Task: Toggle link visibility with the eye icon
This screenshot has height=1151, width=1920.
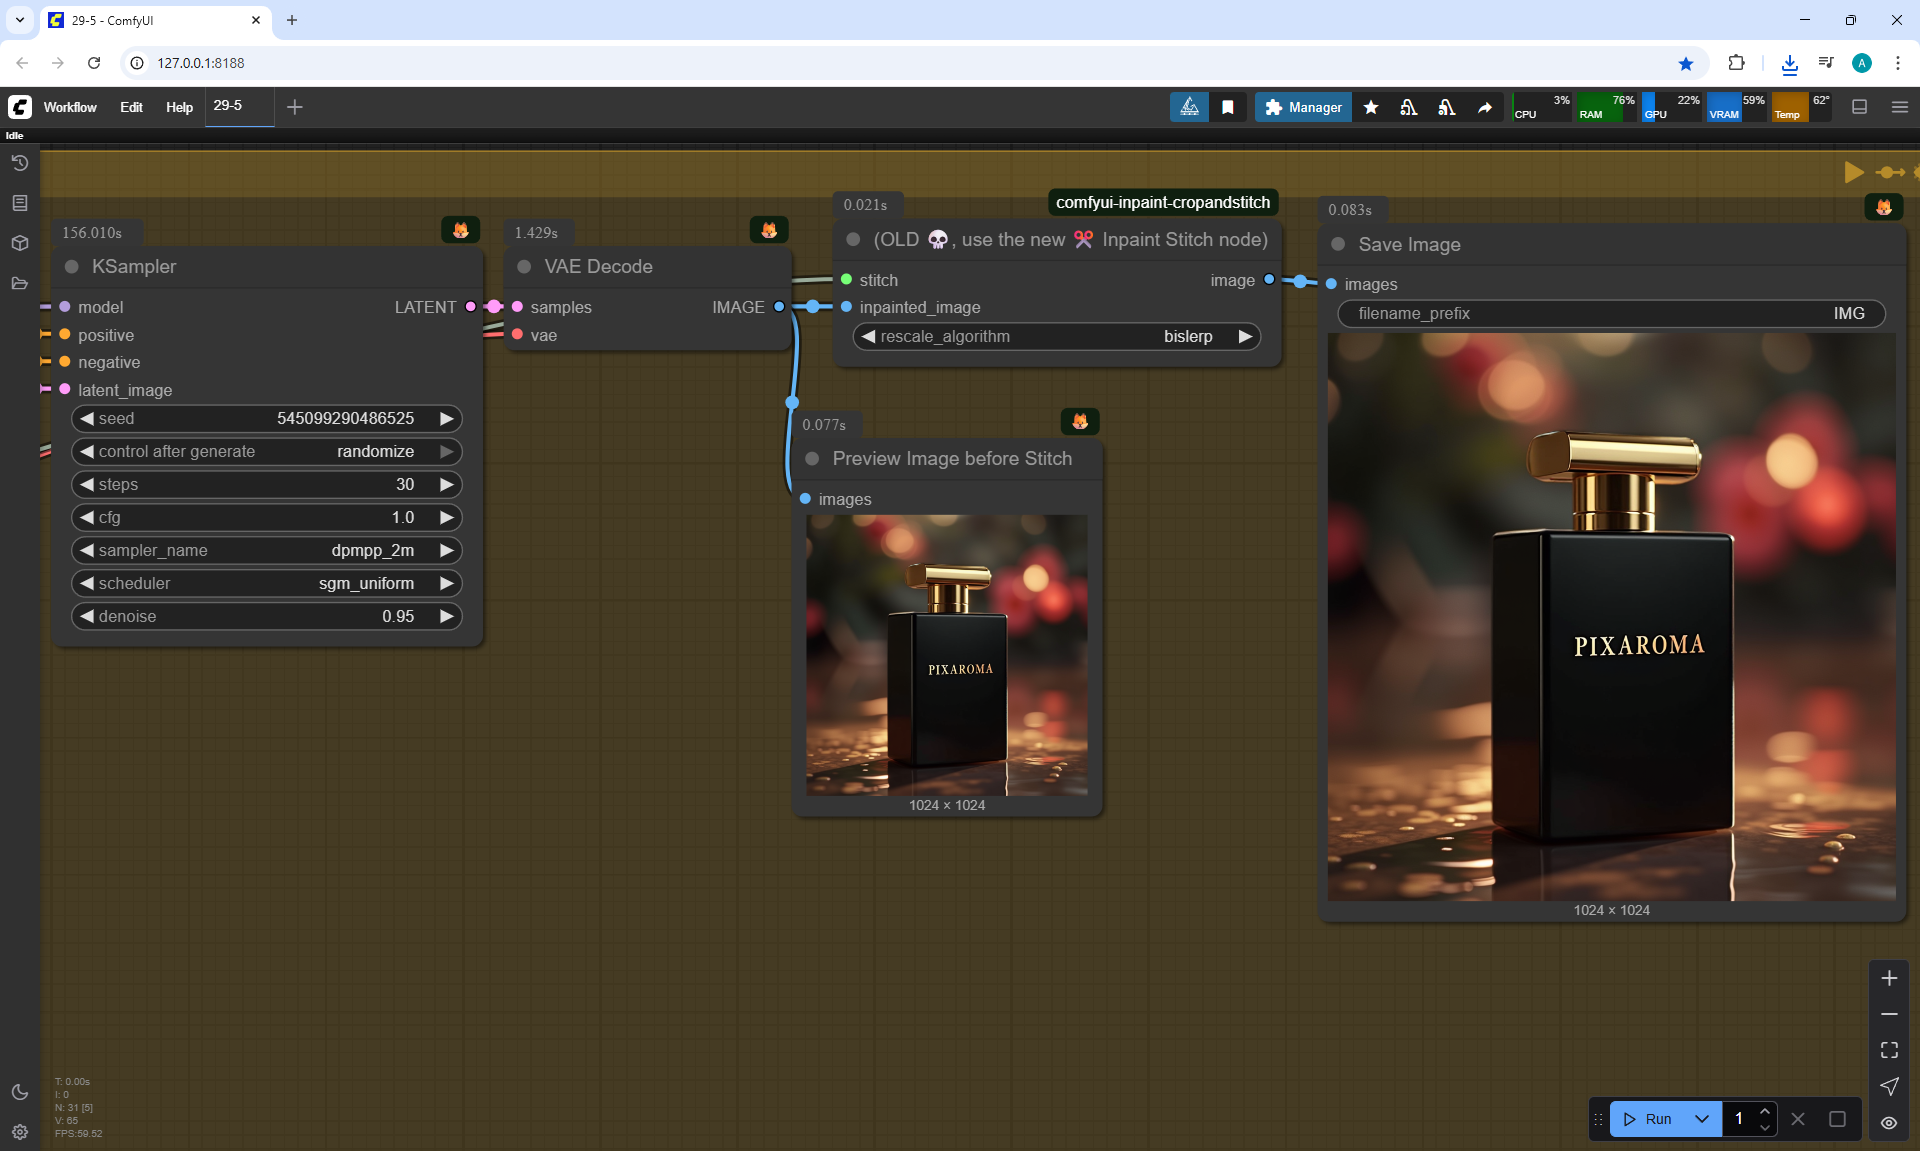Action: click(x=1889, y=1122)
